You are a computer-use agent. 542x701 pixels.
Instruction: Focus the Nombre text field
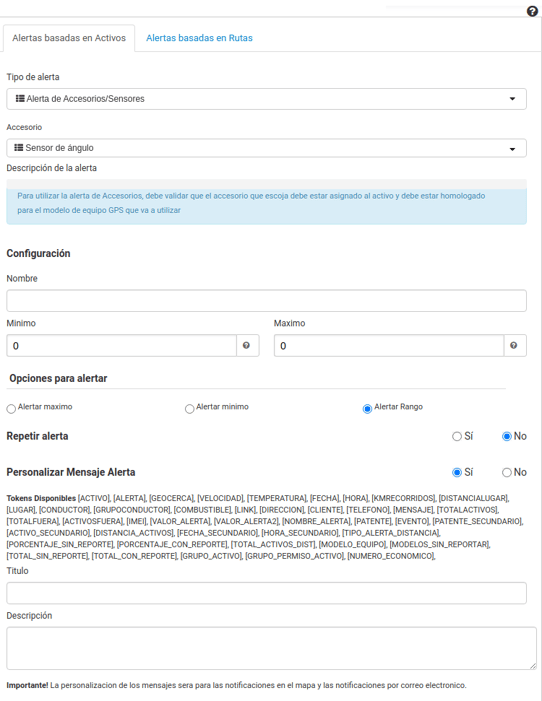[267, 300]
